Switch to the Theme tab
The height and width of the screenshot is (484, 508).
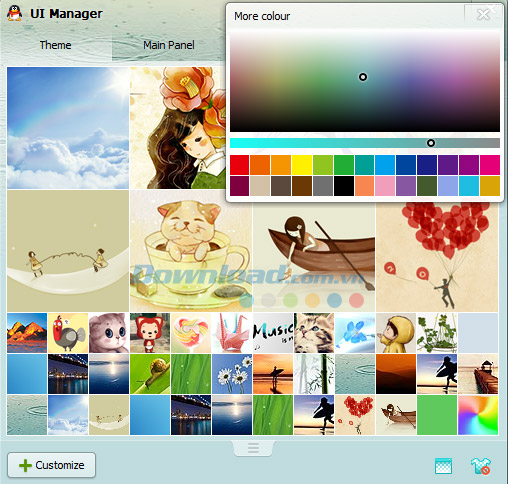click(55, 45)
